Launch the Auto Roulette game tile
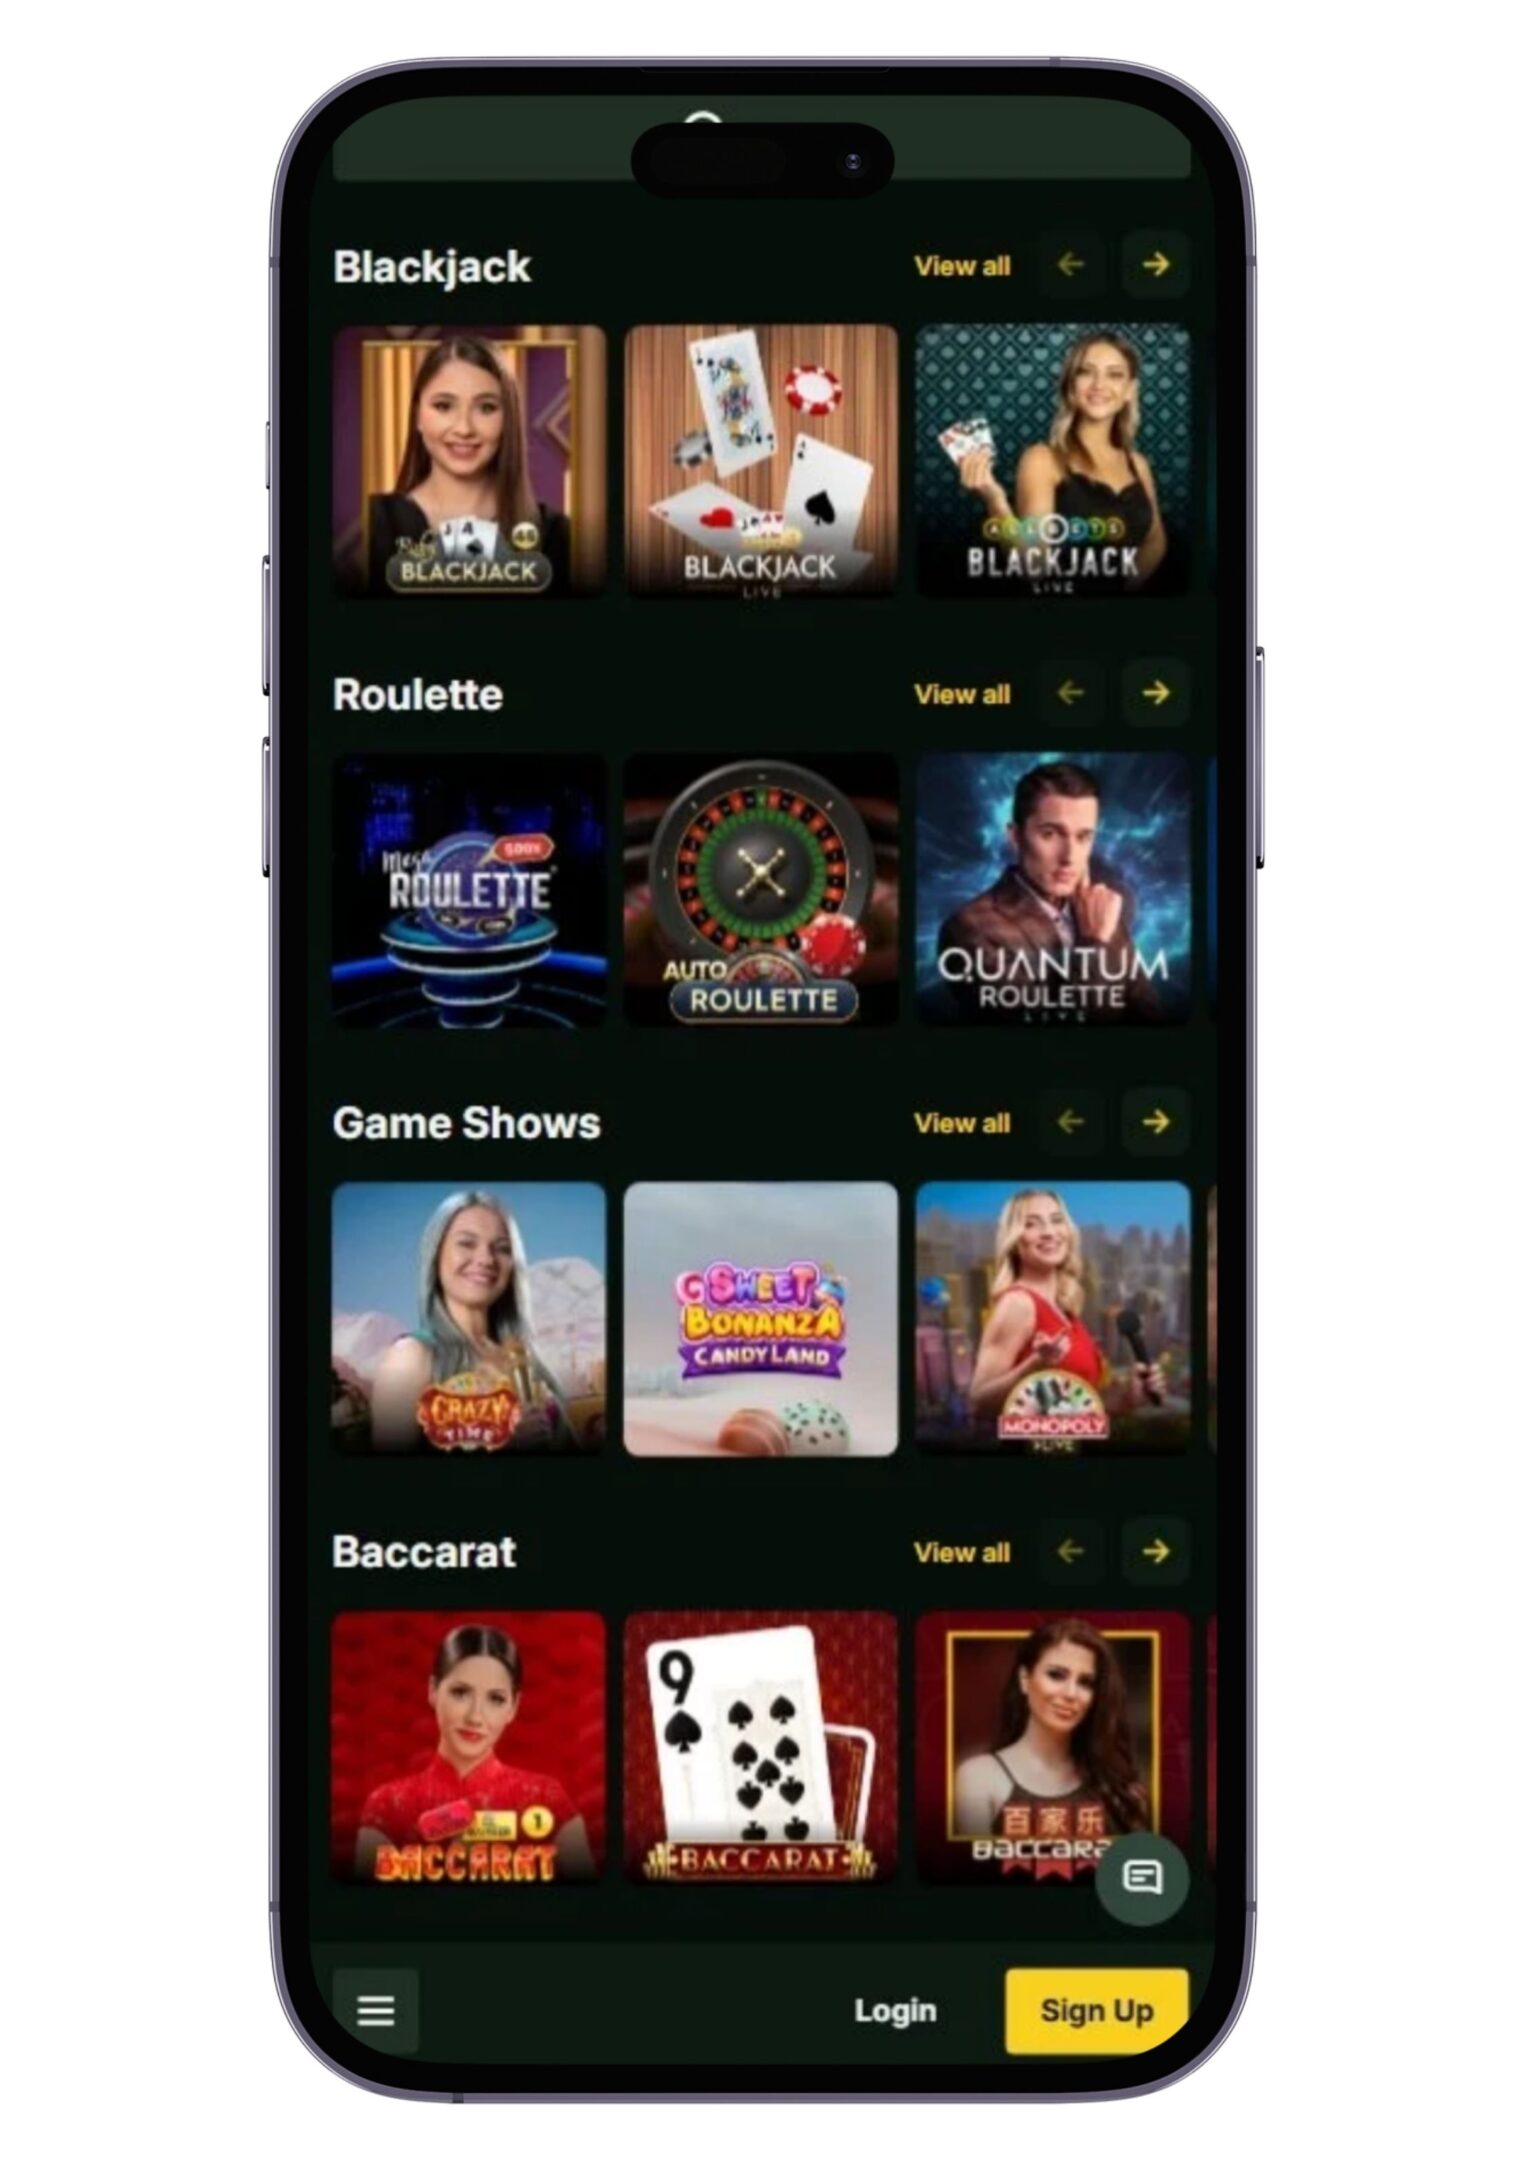The width and height of the screenshot is (1525, 2160). [761, 890]
